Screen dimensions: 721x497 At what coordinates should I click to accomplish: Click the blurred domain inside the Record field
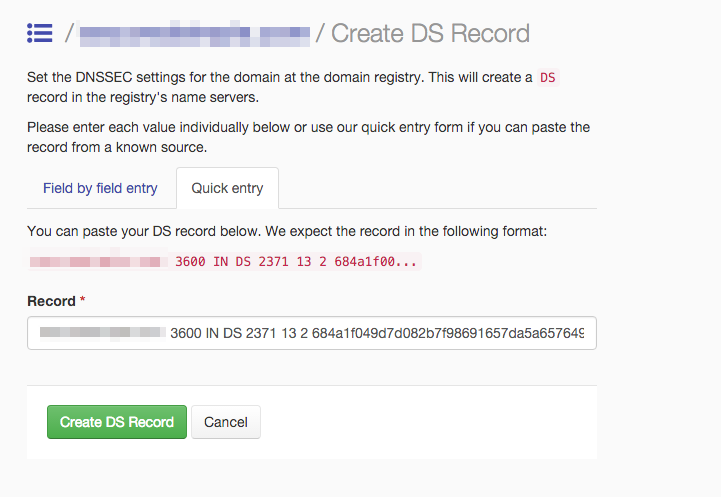tap(103, 332)
